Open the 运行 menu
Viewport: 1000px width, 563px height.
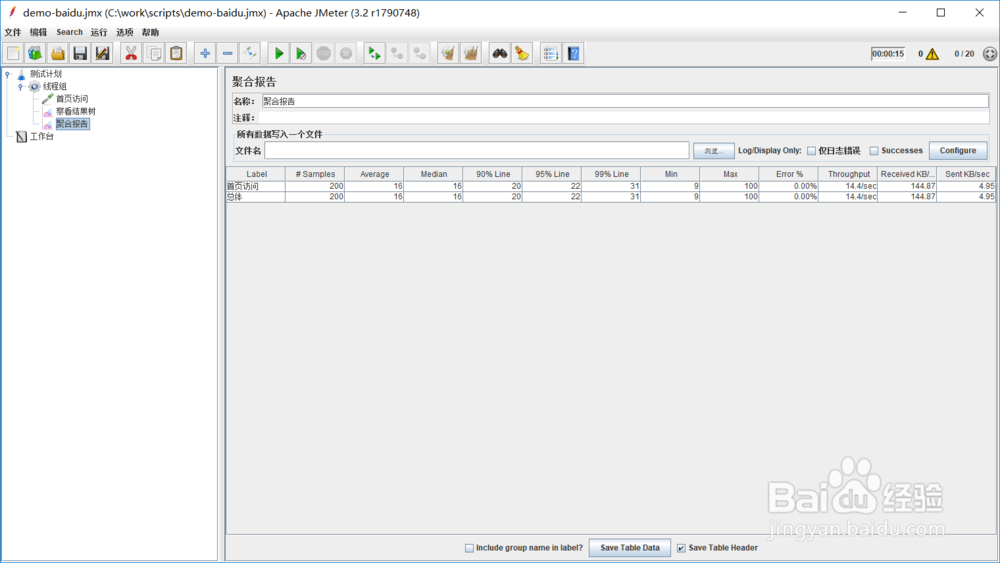[99, 32]
